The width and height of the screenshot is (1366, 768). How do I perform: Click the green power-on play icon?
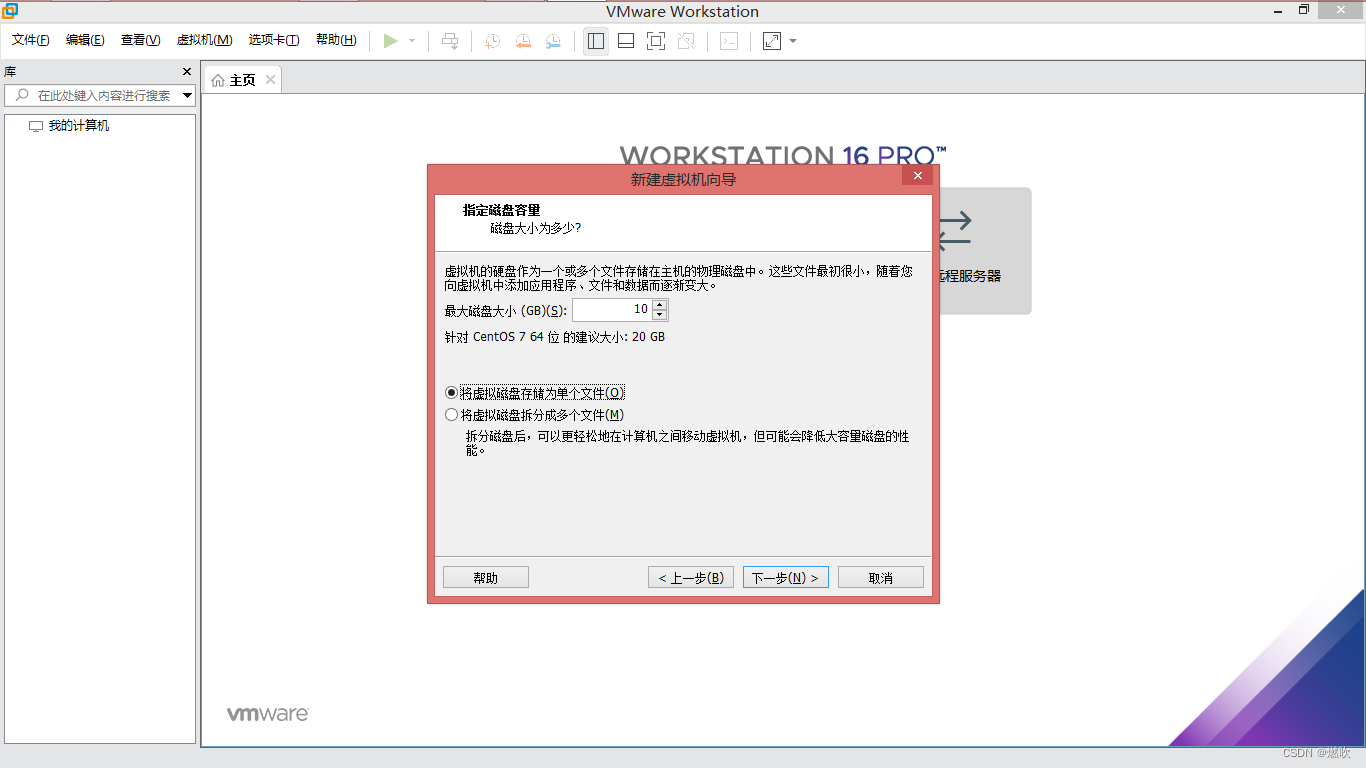[390, 41]
